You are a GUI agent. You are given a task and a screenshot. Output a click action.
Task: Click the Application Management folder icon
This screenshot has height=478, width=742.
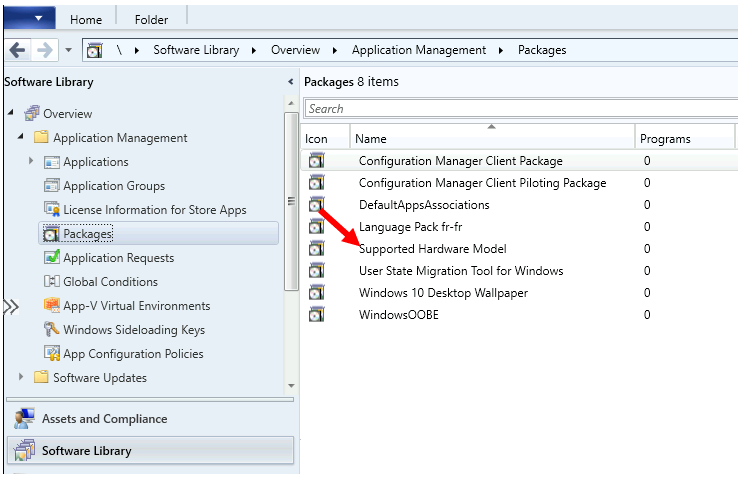(42, 137)
